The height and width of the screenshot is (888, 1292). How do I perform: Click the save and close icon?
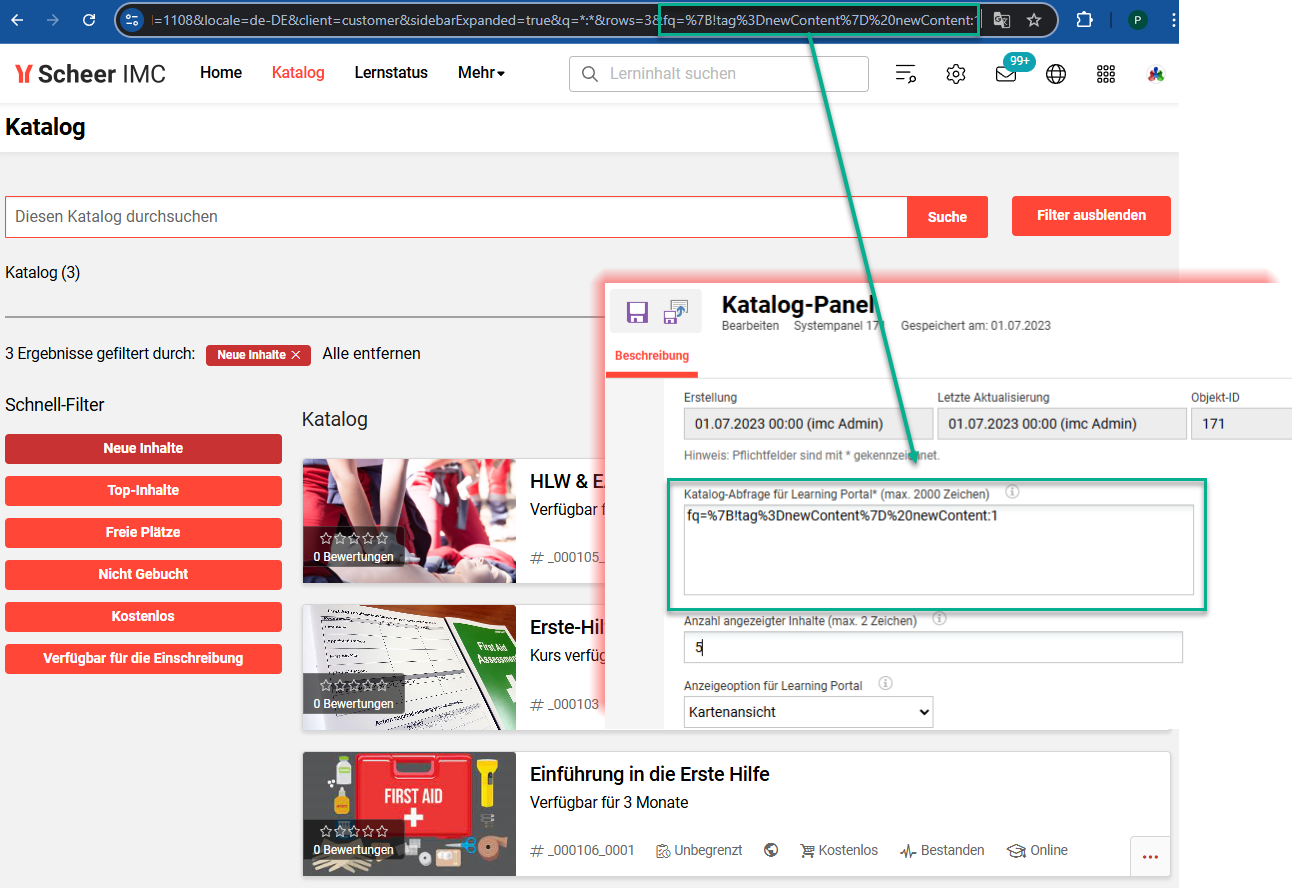tap(676, 312)
